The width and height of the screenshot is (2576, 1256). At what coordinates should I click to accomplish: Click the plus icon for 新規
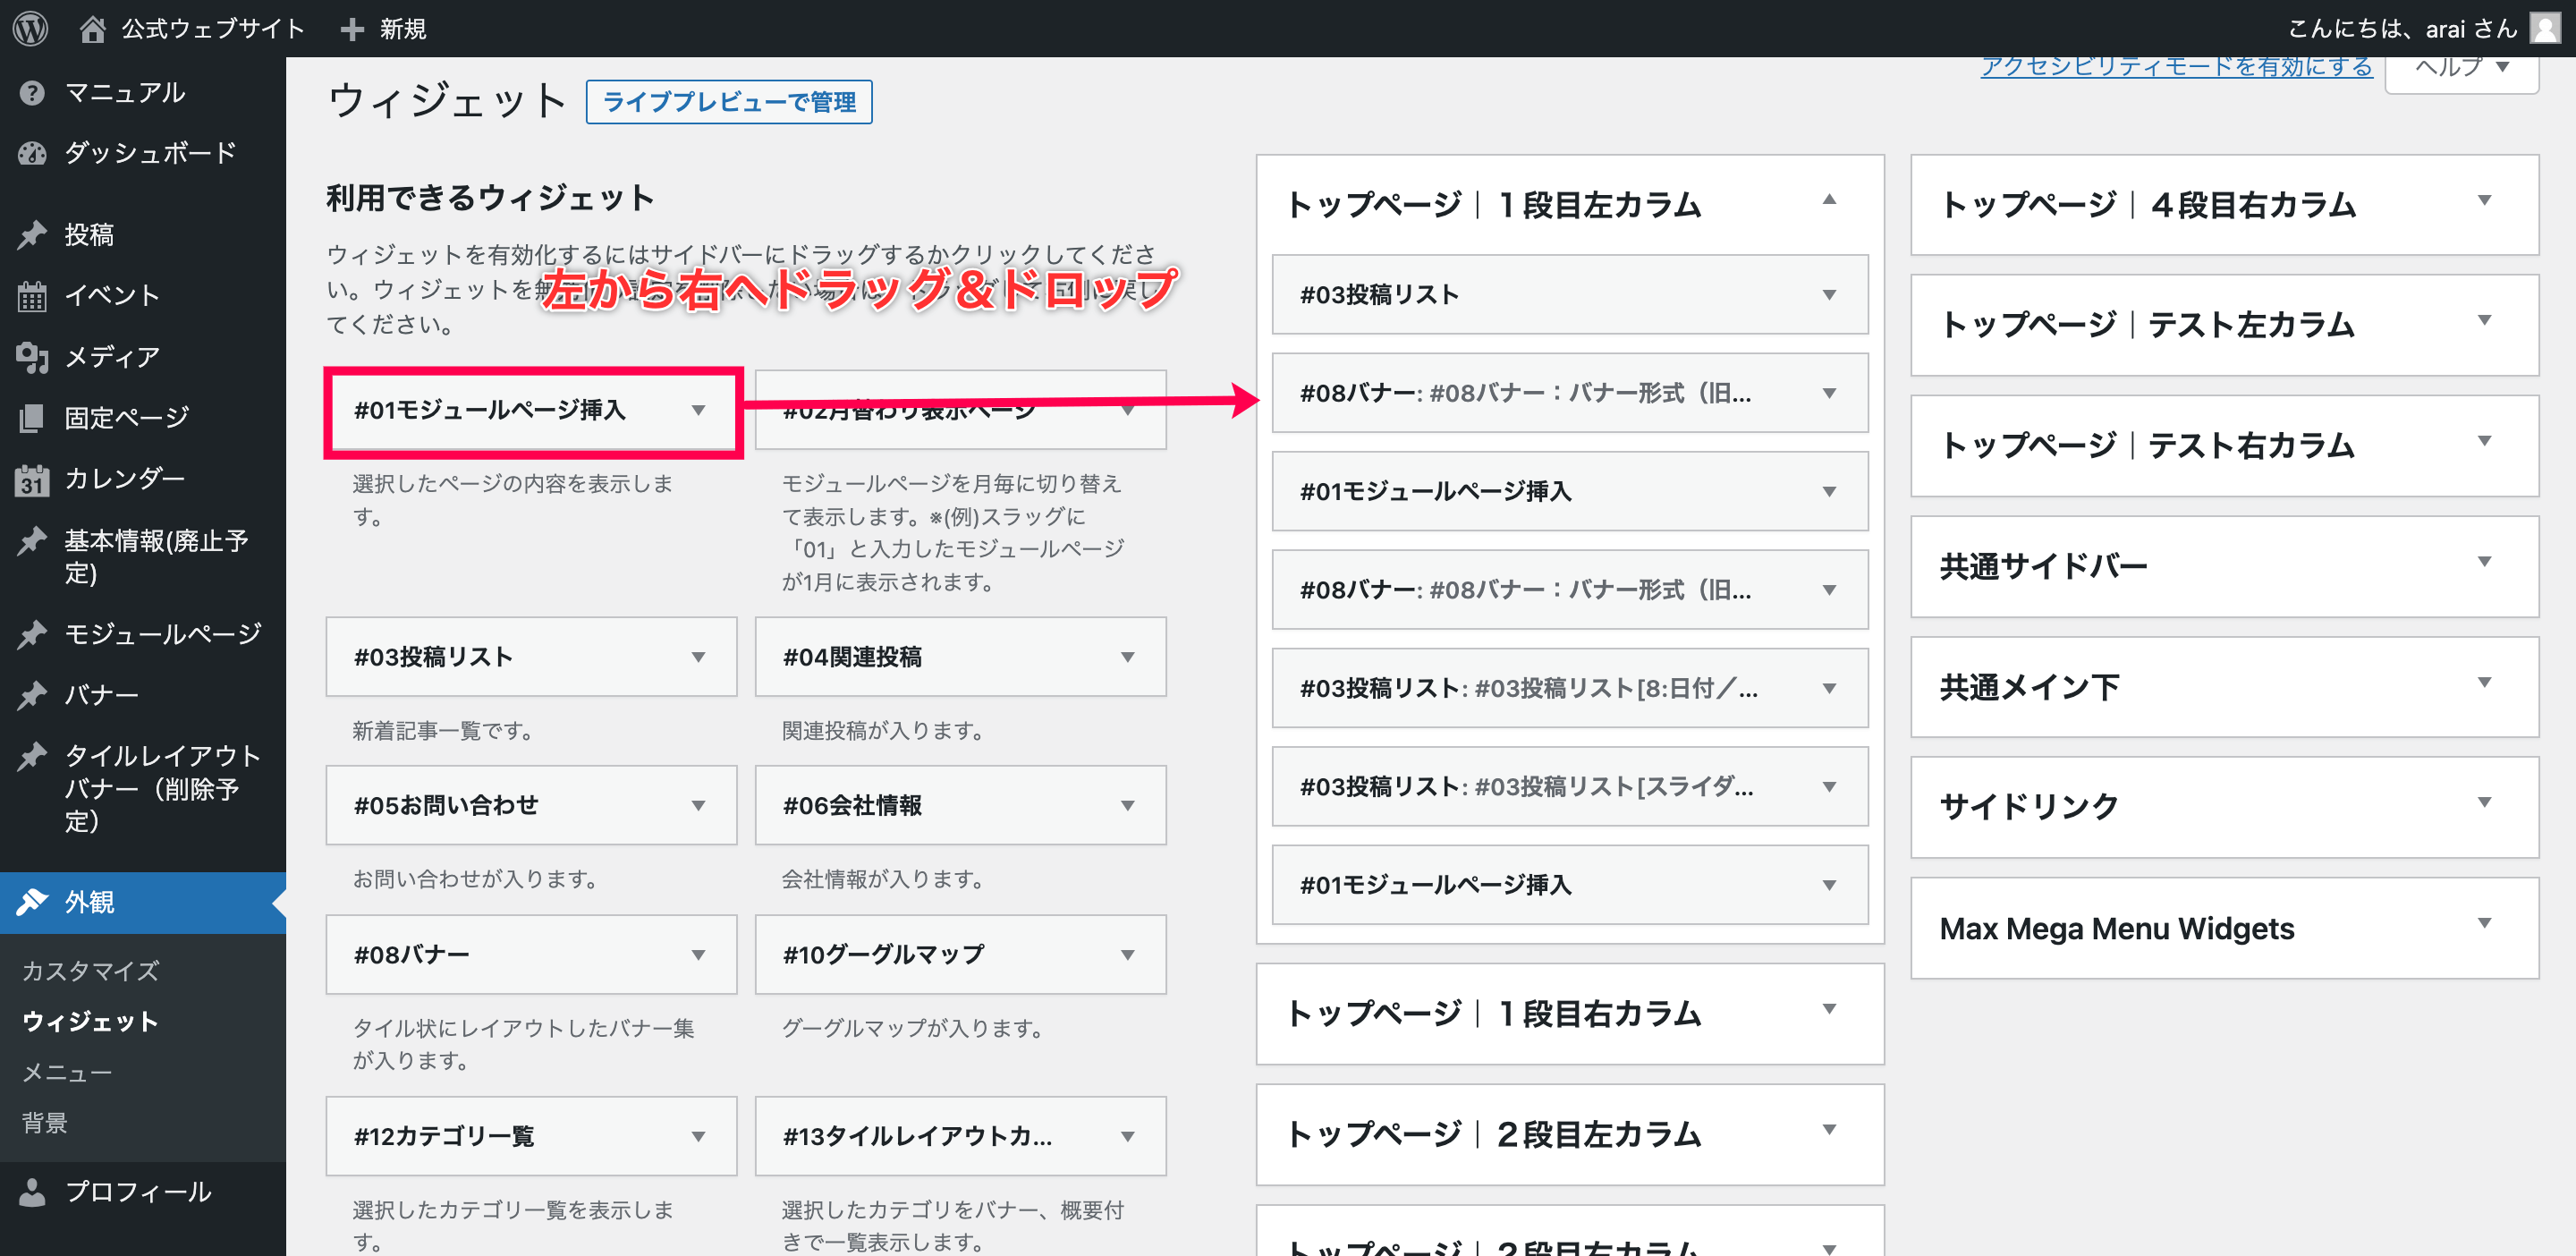click(x=351, y=29)
